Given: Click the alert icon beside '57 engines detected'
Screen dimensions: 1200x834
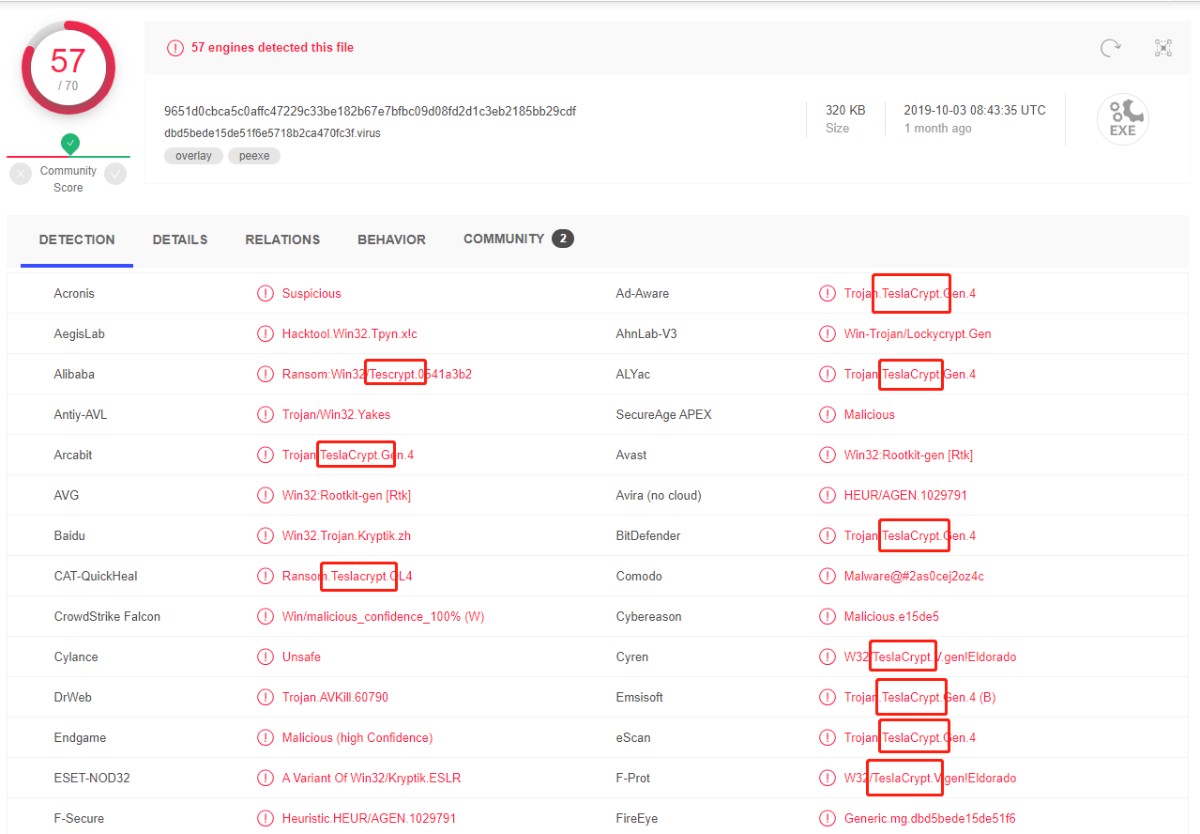Looking at the screenshot, I should pyautogui.click(x=175, y=48).
